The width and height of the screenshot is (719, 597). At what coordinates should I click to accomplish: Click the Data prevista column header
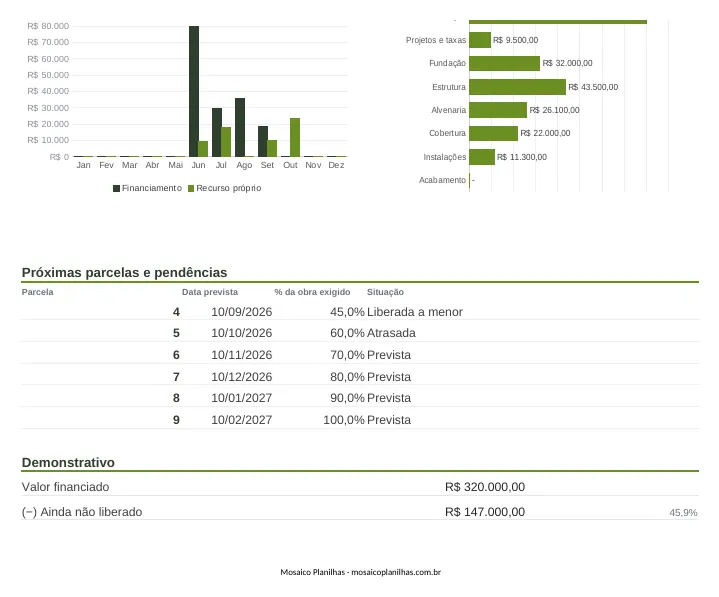click(x=210, y=292)
